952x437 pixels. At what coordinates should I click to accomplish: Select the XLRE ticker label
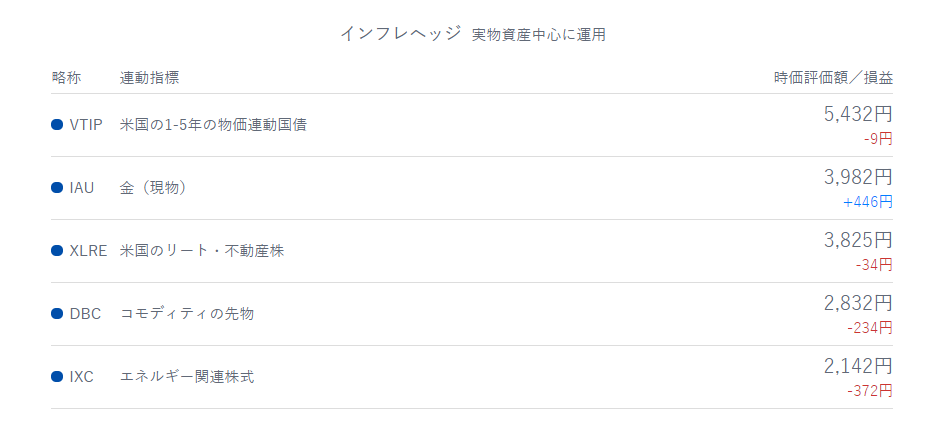88,251
